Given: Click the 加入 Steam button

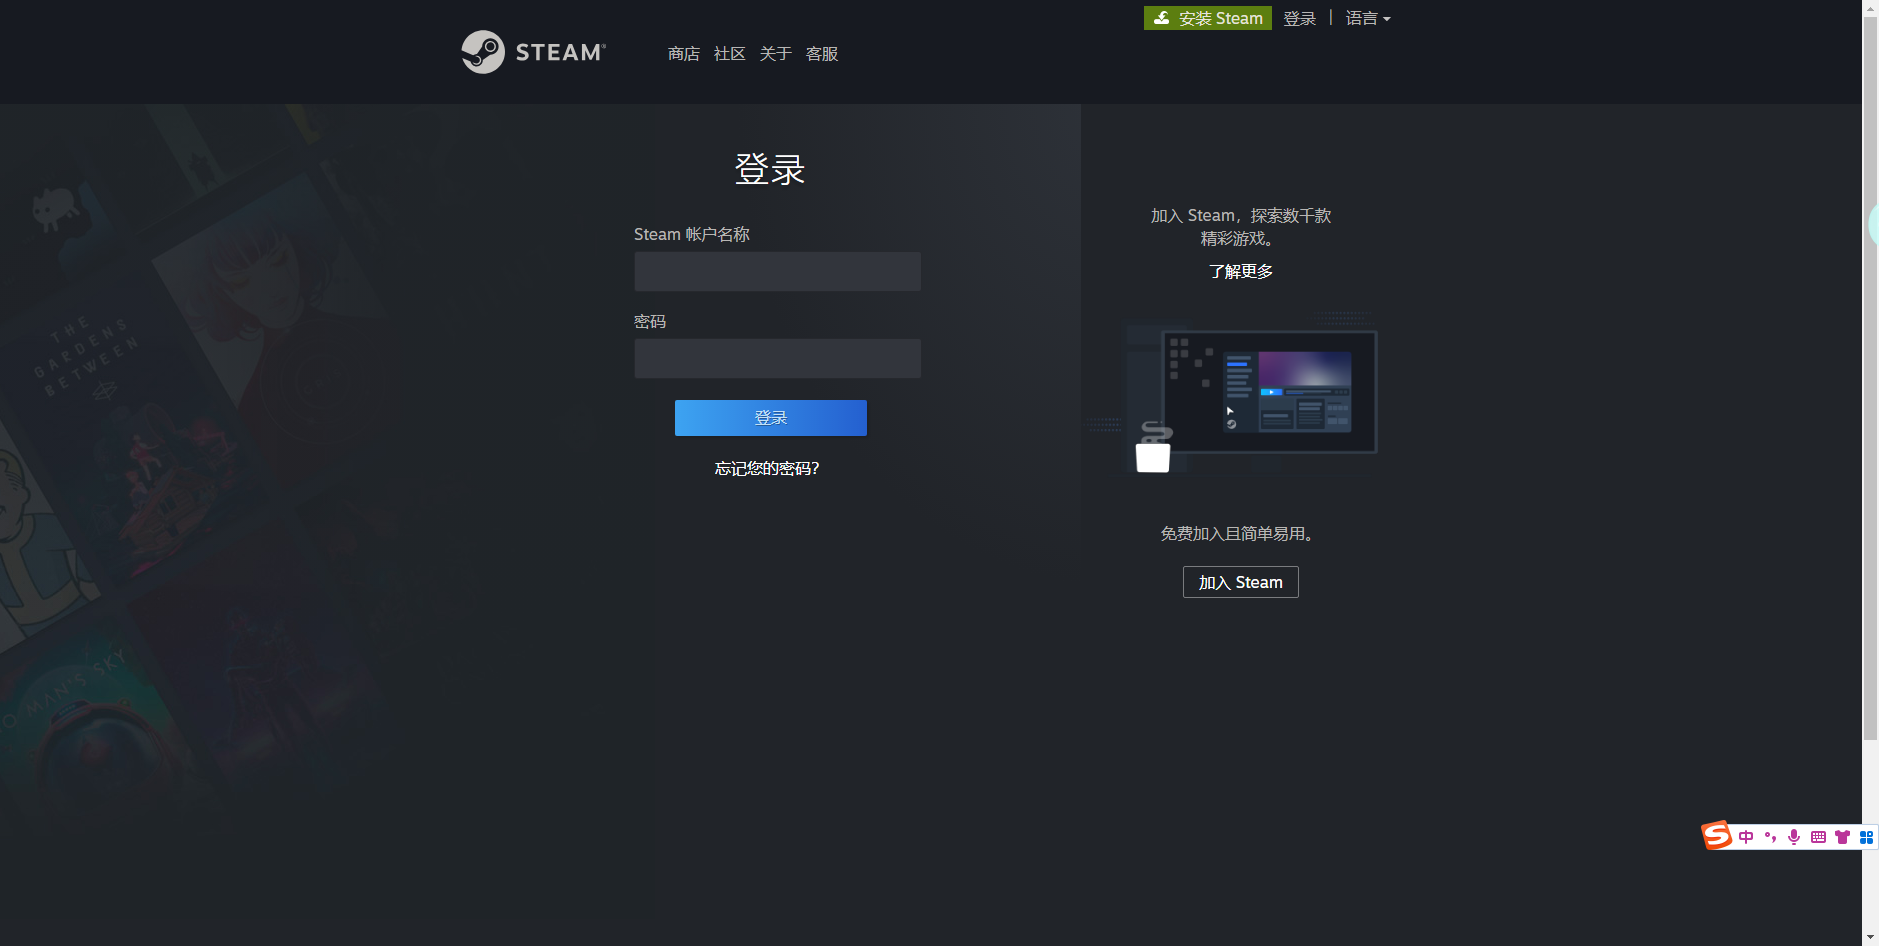Looking at the screenshot, I should (x=1240, y=582).
